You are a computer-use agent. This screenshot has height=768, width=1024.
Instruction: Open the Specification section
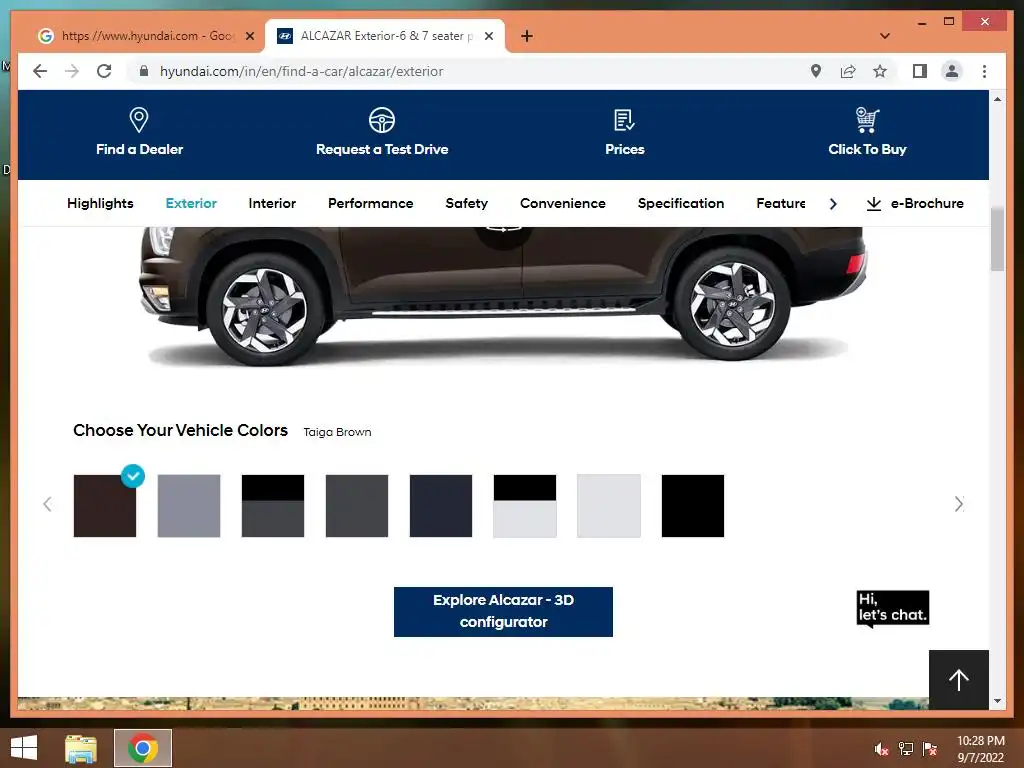click(680, 203)
